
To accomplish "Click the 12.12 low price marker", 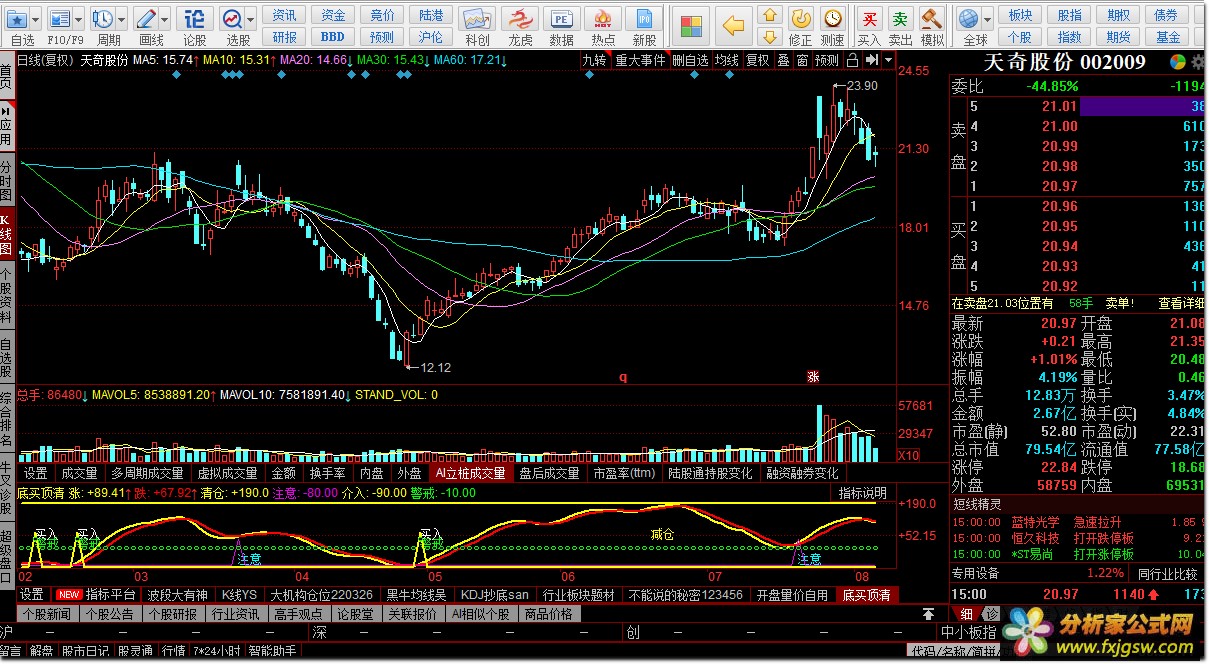I will (x=436, y=368).
